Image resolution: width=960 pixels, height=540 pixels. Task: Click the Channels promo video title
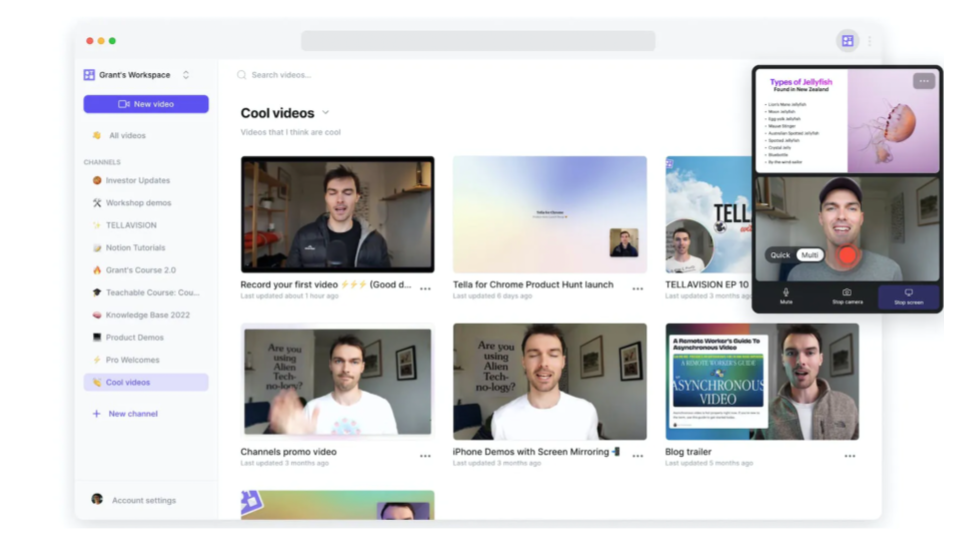pyautogui.click(x=288, y=452)
